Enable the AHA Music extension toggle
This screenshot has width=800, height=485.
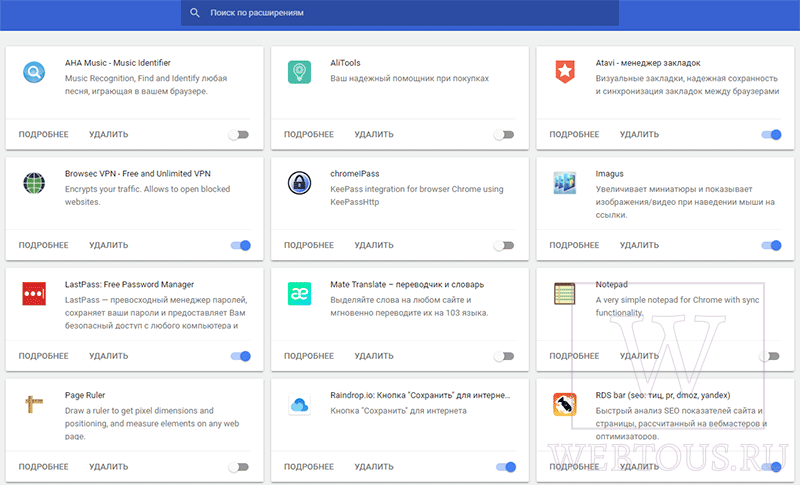(x=239, y=135)
